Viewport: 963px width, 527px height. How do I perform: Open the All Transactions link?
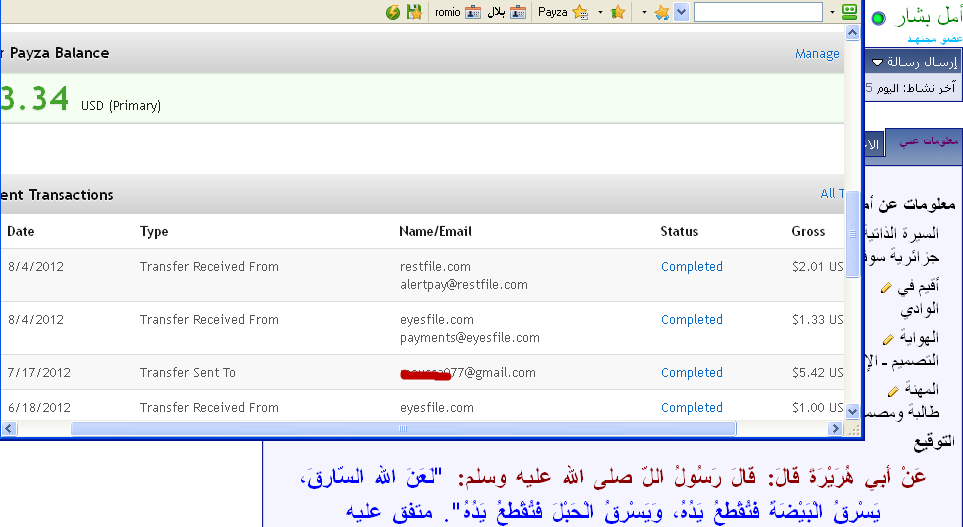832,193
